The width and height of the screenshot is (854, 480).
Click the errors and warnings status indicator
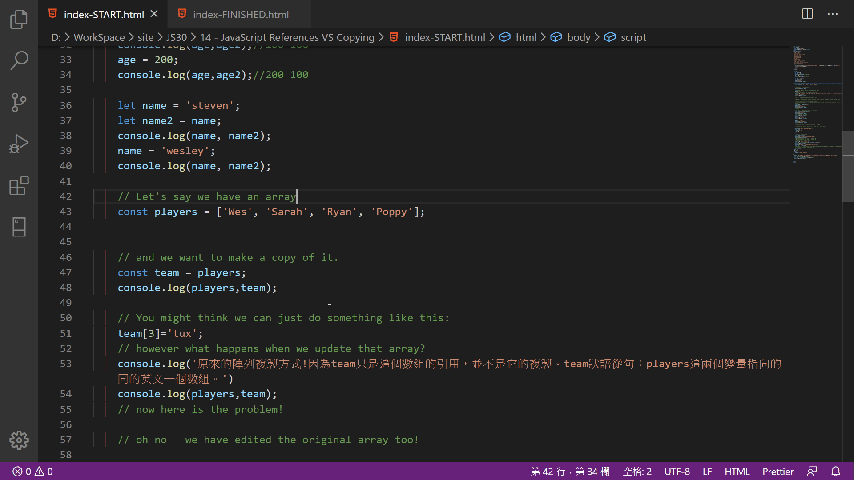tap(33, 471)
